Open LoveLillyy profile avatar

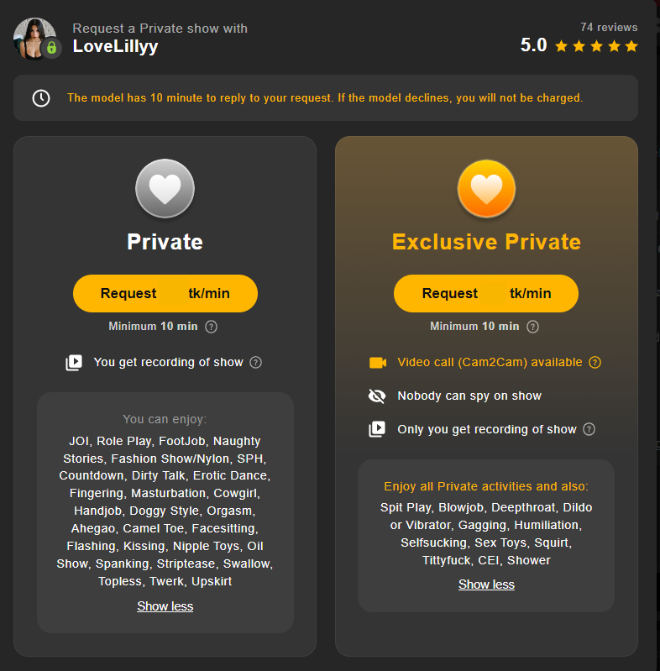pos(35,39)
